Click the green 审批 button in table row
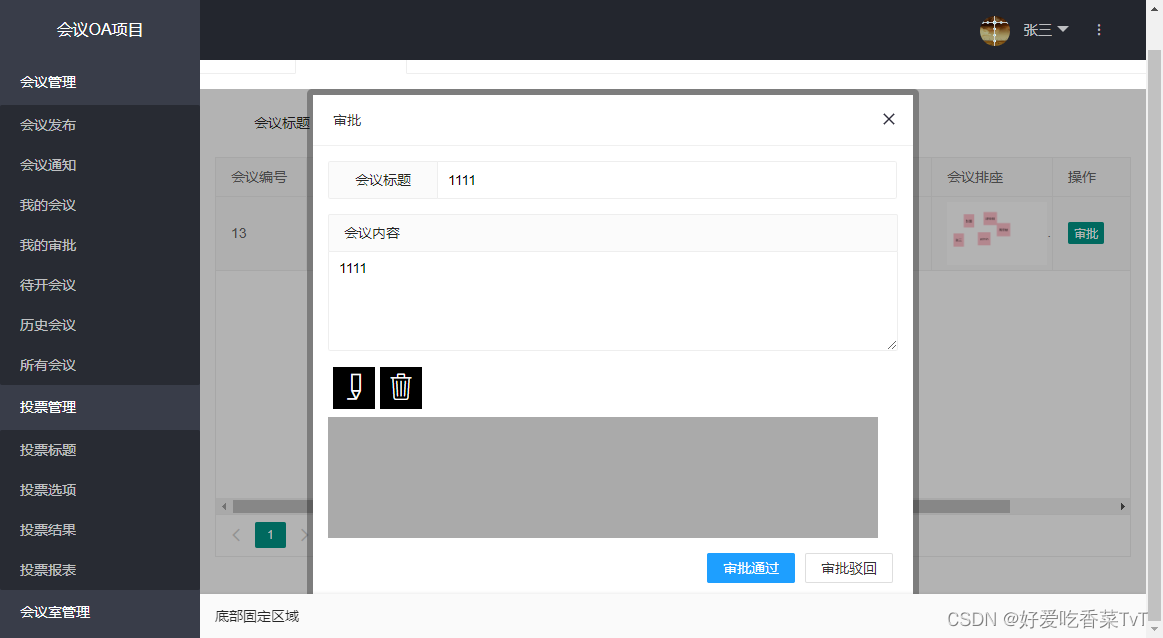 coord(1086,234)
